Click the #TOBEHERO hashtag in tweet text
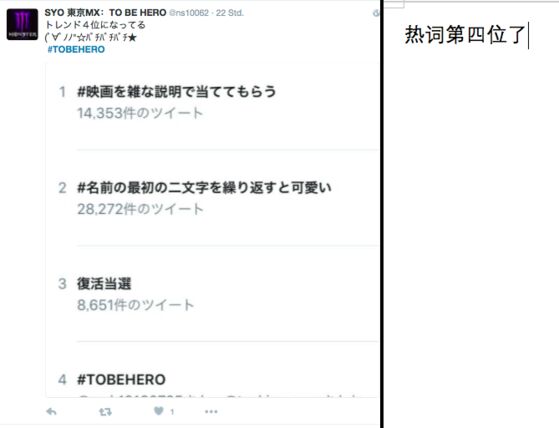The image size is (559, 428). click(76, 49)
